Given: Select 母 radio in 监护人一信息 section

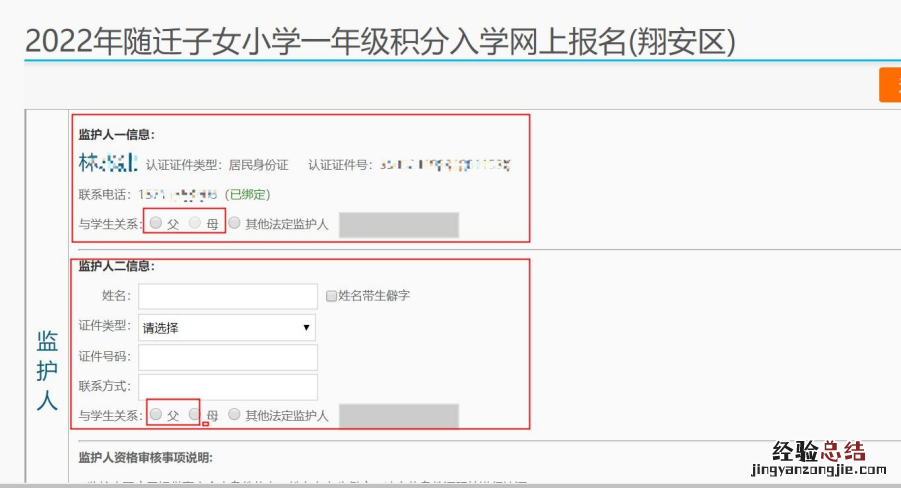Looking at the screenshot, I should coord(195,224).
